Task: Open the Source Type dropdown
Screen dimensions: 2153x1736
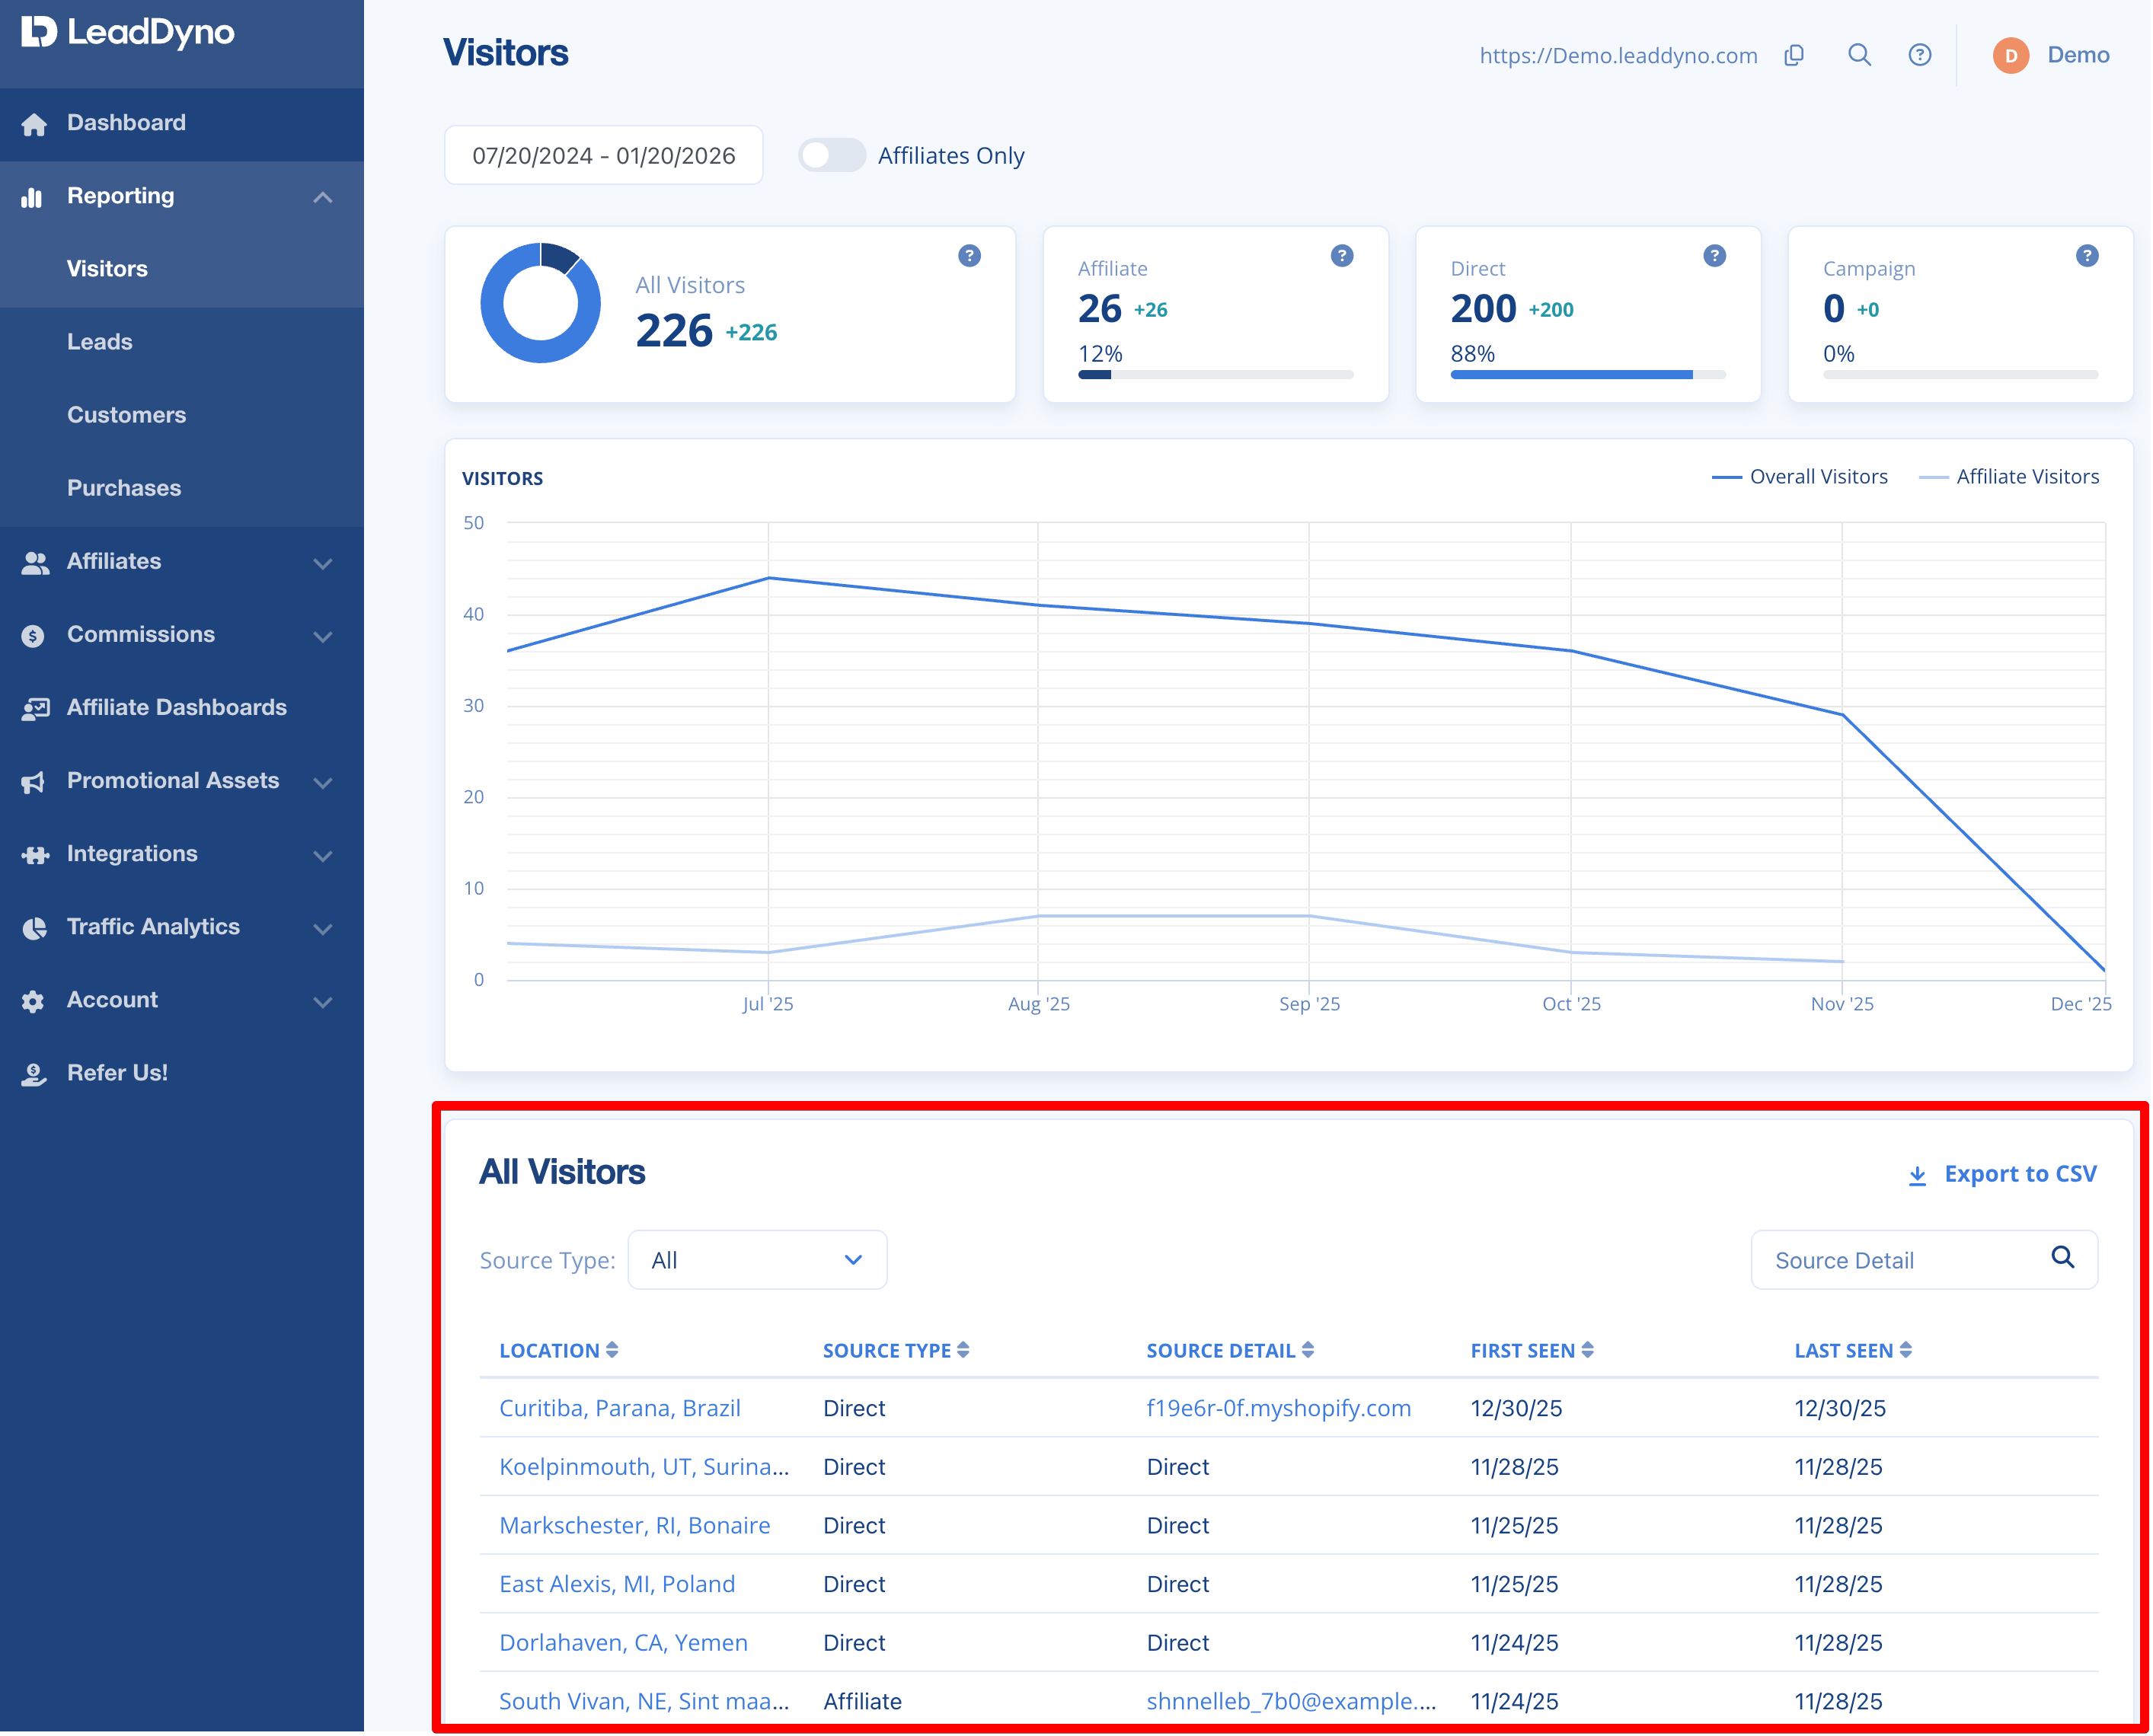Action: 757,1260
